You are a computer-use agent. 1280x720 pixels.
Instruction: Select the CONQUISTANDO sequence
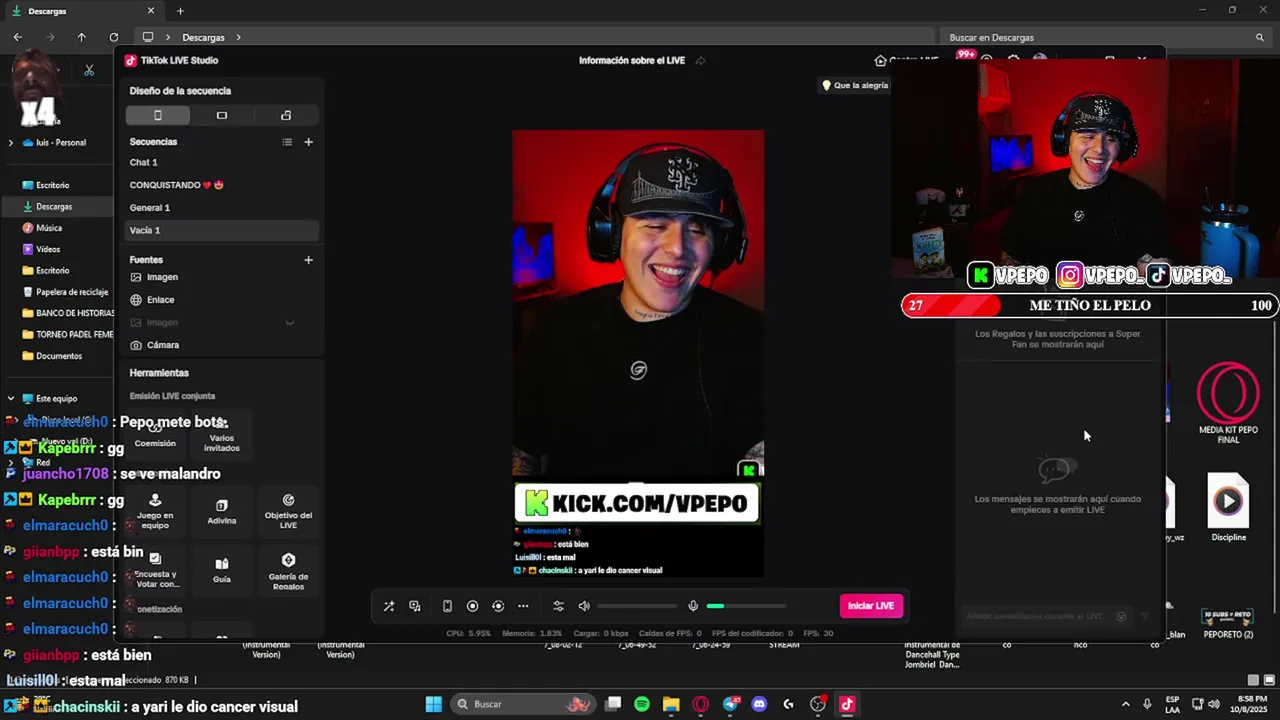point(222,185)
